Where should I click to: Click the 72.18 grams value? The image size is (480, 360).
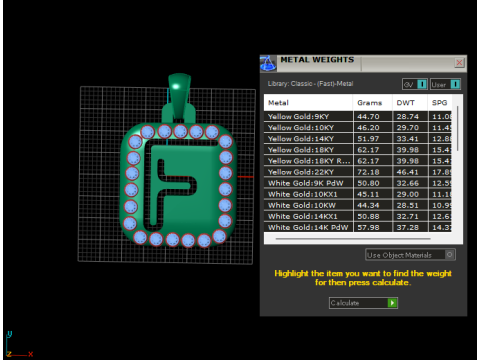(368, 172)
